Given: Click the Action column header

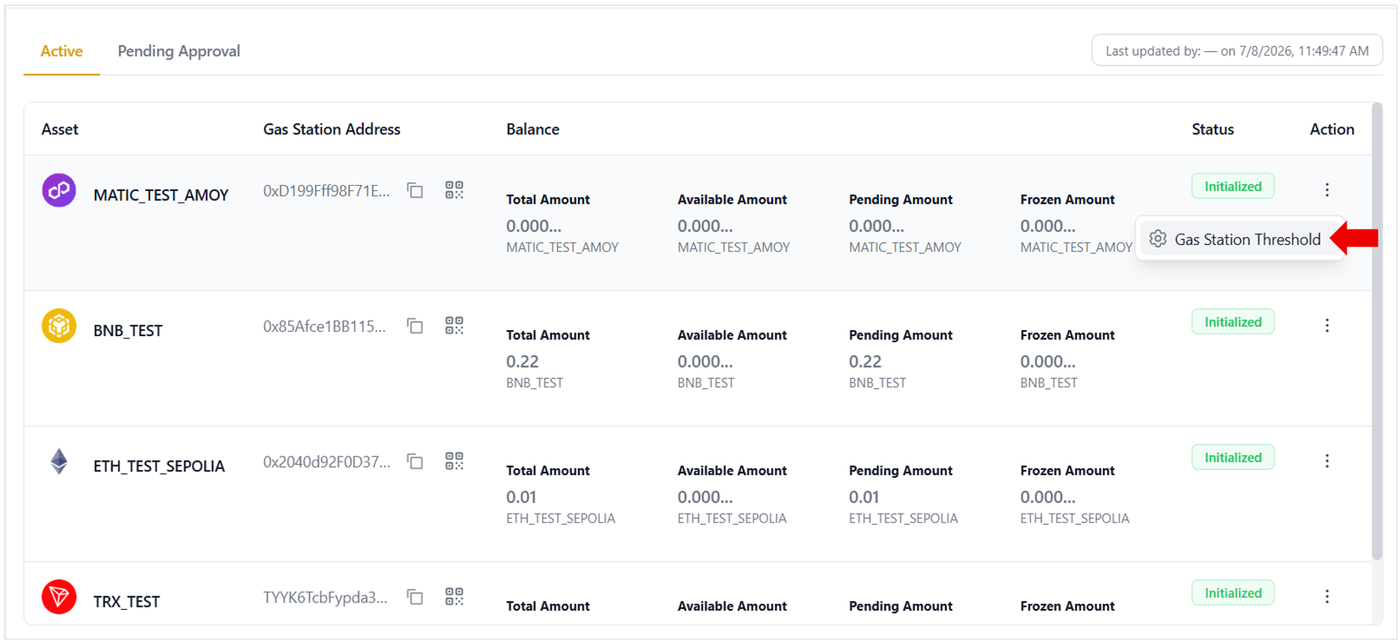Looking at the screenshot, I should point(1332,129).
